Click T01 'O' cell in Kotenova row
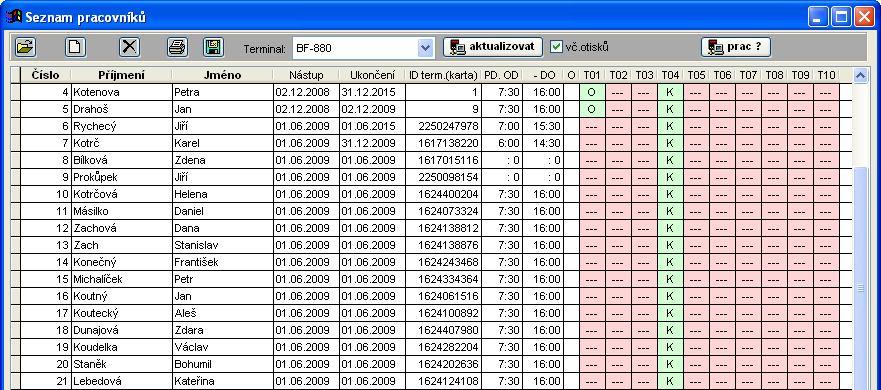881x390 pixels. (592, 92)
